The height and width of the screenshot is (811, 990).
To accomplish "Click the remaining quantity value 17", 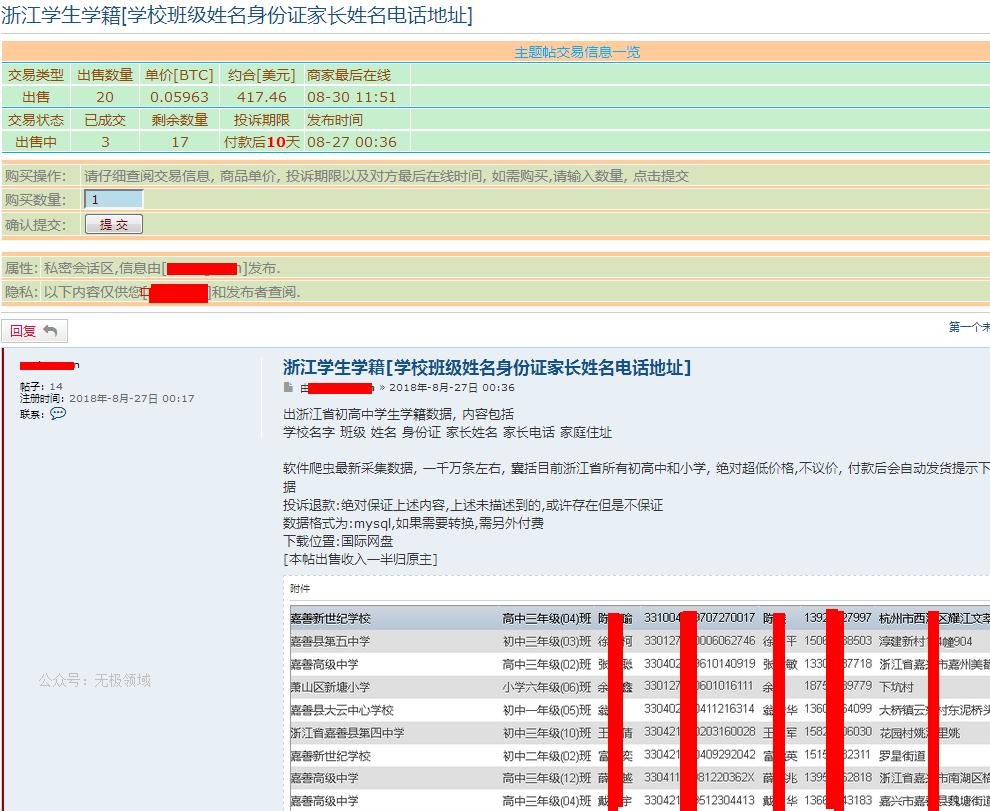I will click(x=179, y=141).
